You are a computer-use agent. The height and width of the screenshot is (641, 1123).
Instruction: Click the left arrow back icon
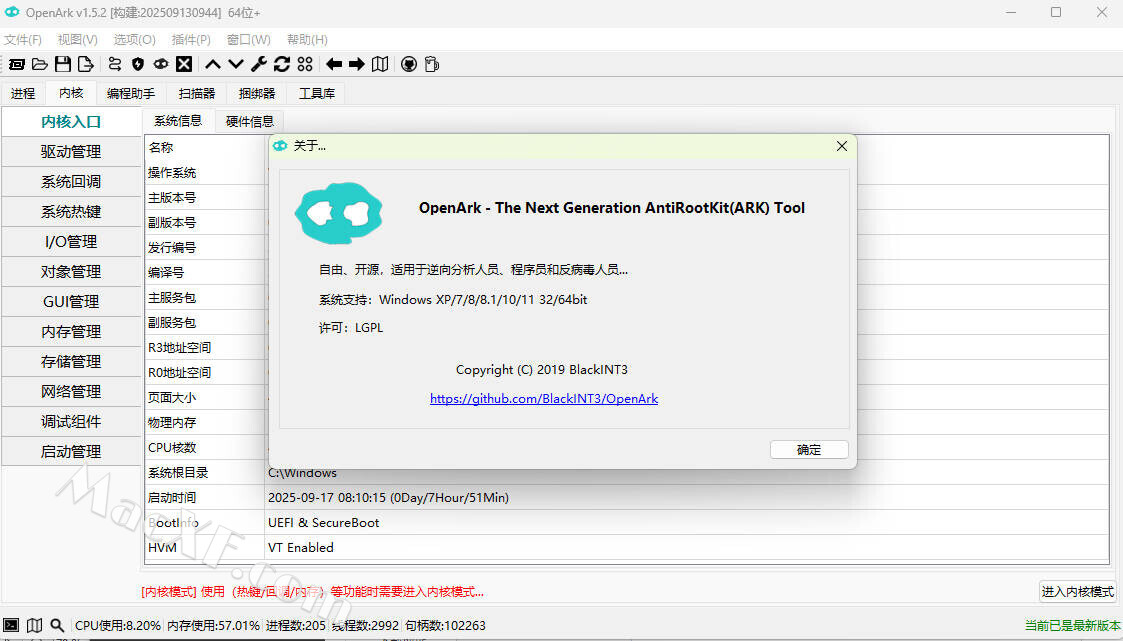334,64
